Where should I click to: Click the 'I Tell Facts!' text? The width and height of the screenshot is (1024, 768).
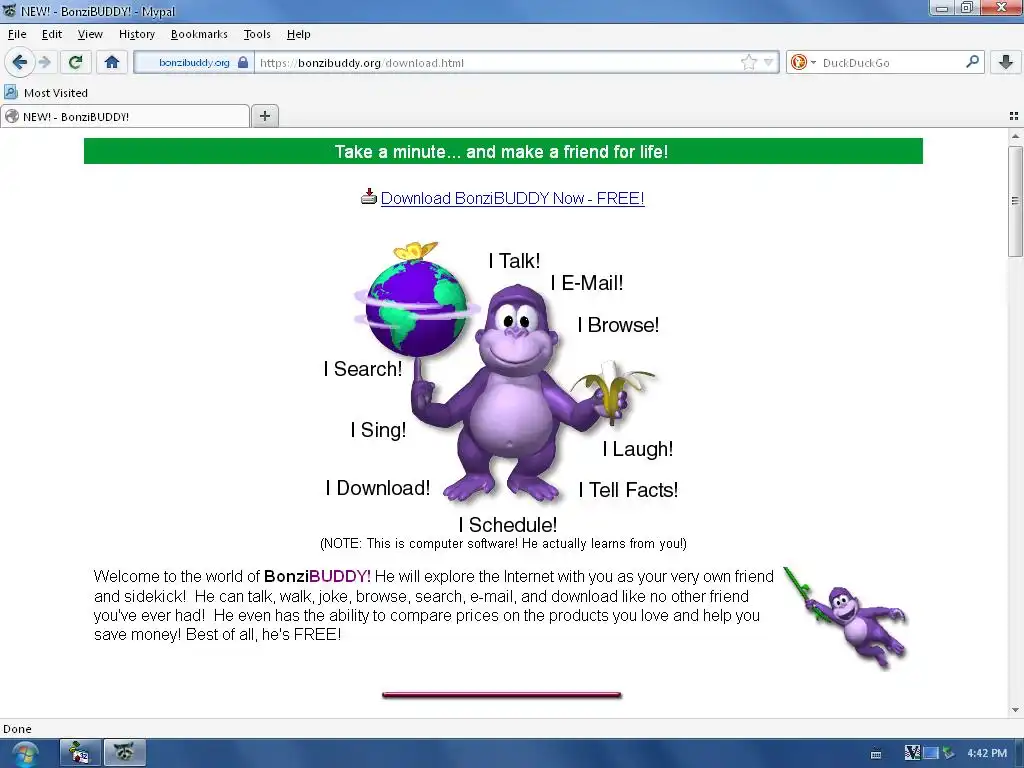click(628, 490)
